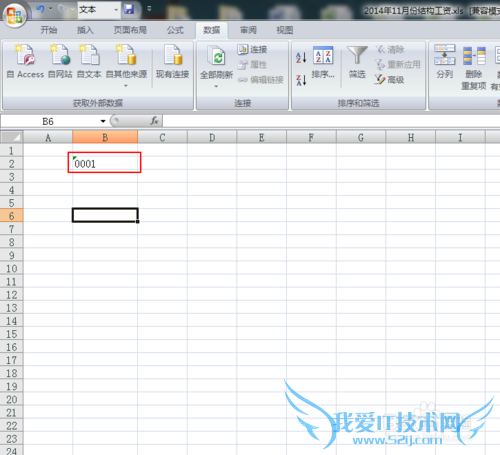Viewport: 500px width, 455px height.
Task: Click the Select All corner button
Action: pos(12,137)
